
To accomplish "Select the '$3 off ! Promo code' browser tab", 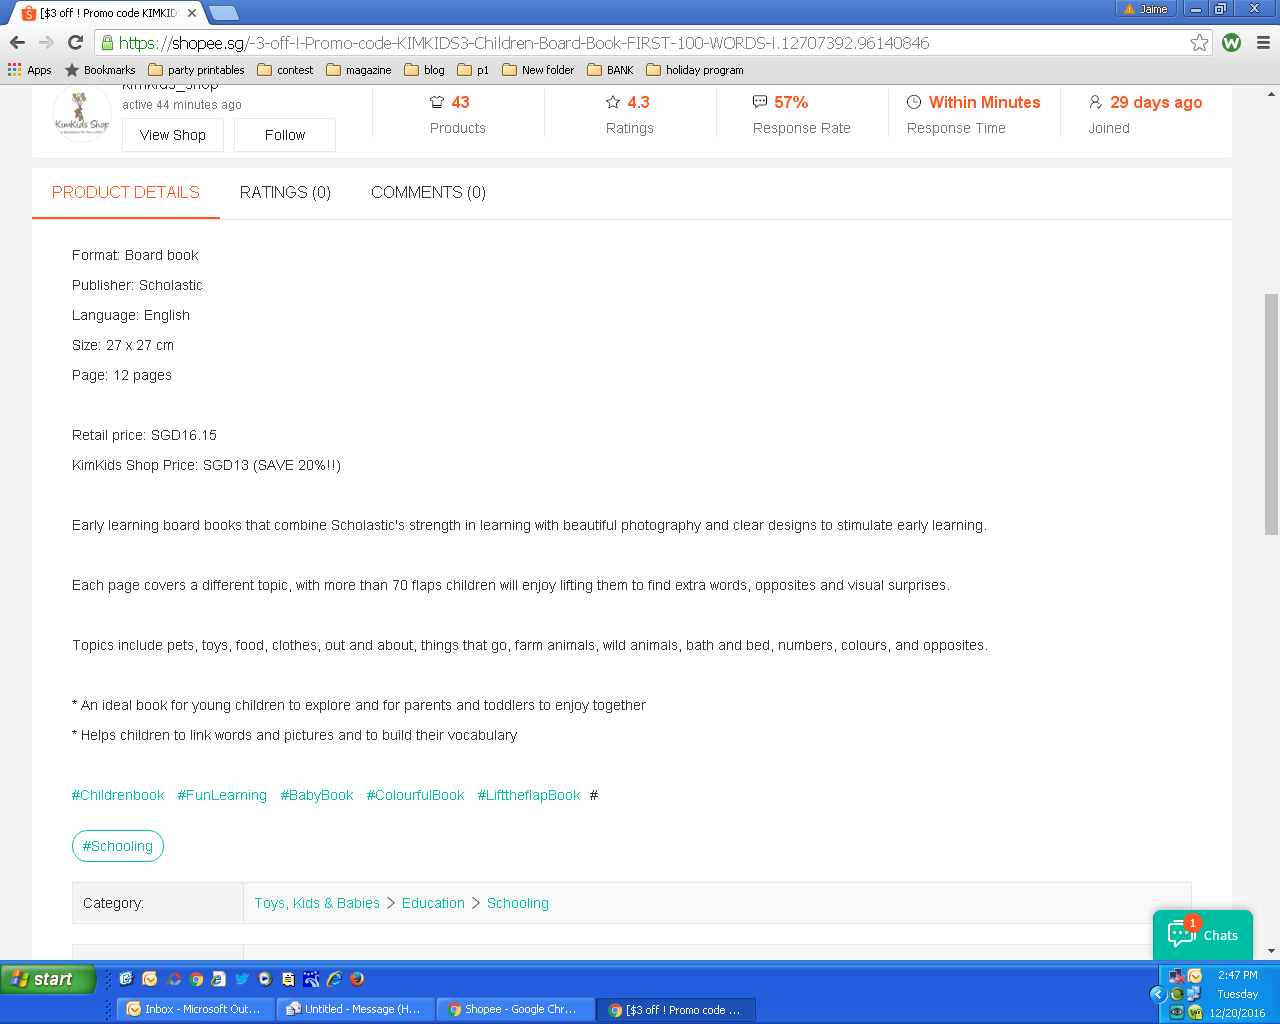I will pyautogui.click(x=105, y=13).
